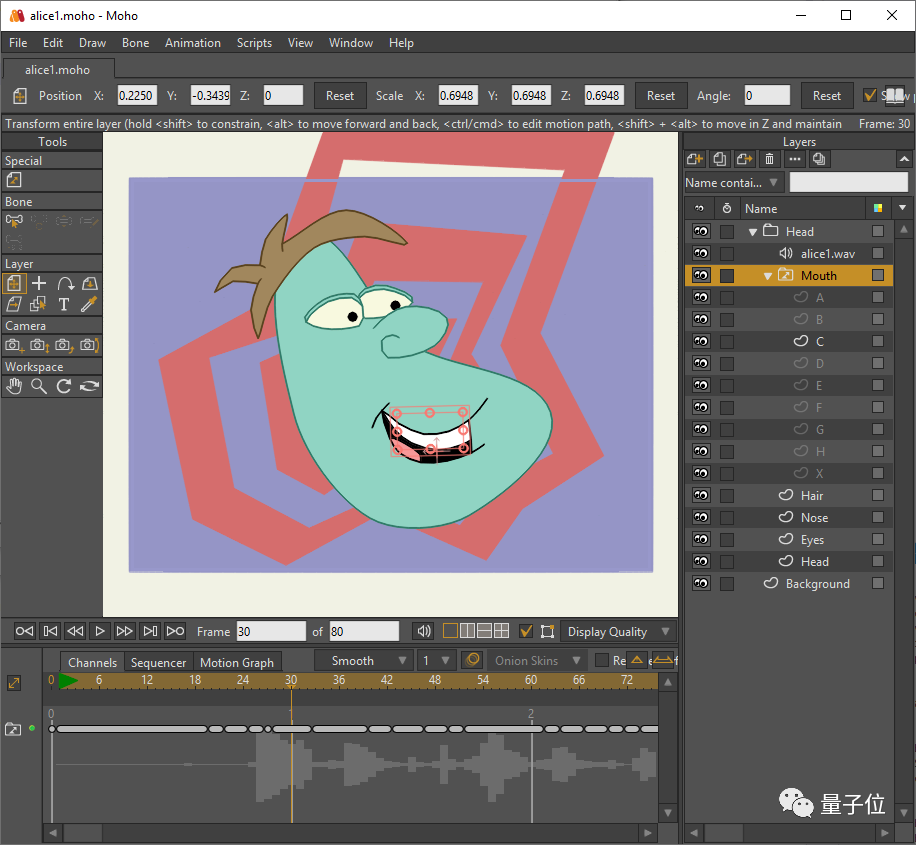Switch to the Motion Graph tab
This screenshot has width=916, height=845.
point(237,663)
